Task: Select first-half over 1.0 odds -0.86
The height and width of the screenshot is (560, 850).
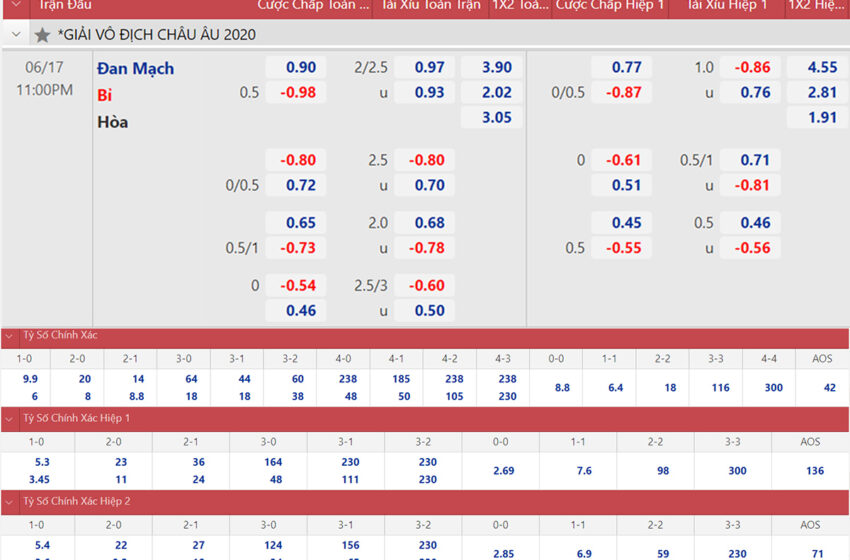Action: point(754,68)
